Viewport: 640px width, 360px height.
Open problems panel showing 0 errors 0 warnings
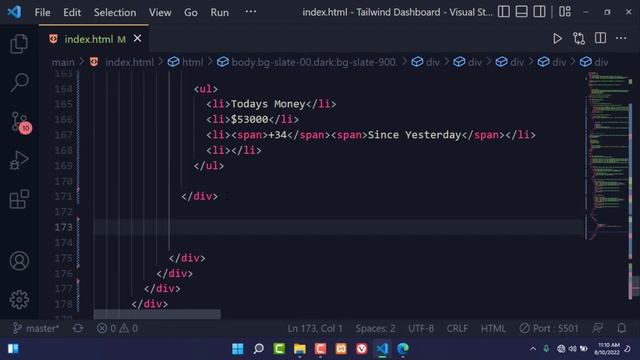click(117, 328)
